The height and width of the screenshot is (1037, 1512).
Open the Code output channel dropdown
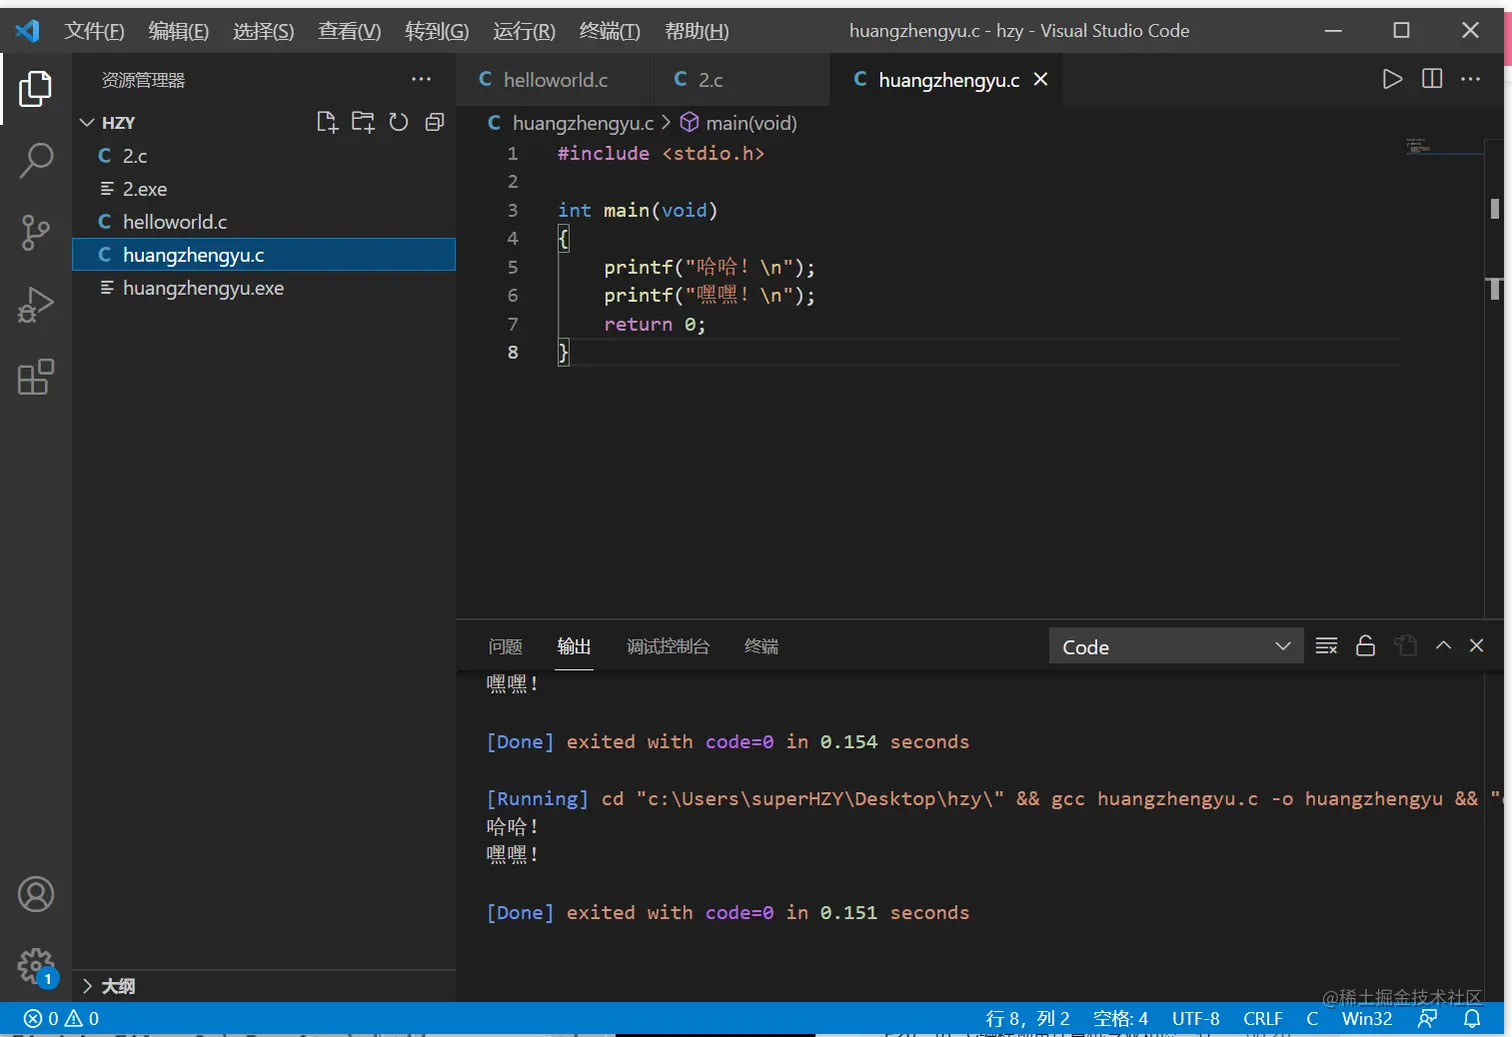pos(1176,646)
